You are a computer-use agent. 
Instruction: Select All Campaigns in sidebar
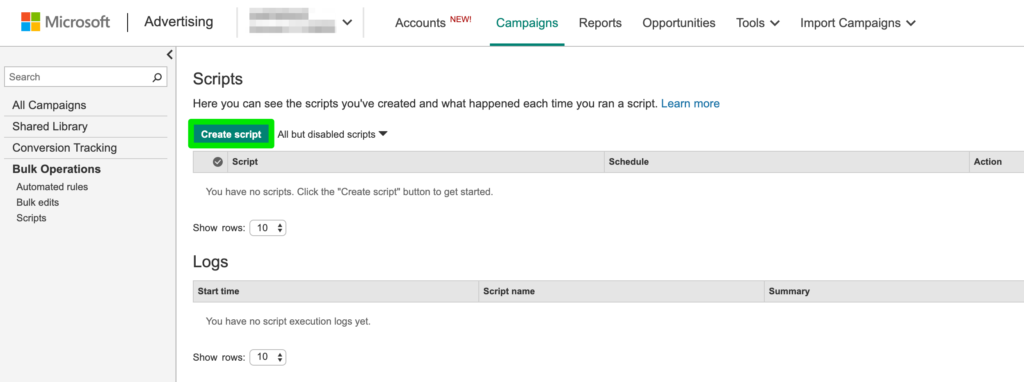pos(49,105)
